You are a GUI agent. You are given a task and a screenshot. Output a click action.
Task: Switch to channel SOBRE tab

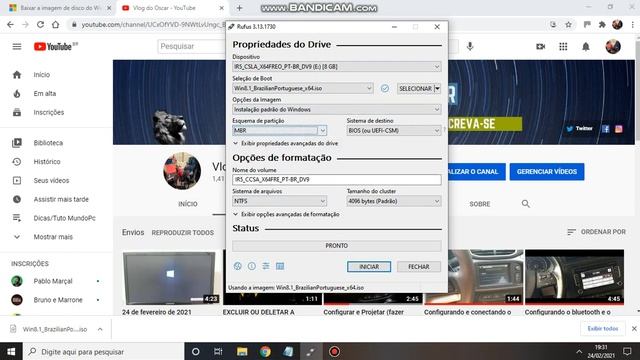click(x=480, y=204)
